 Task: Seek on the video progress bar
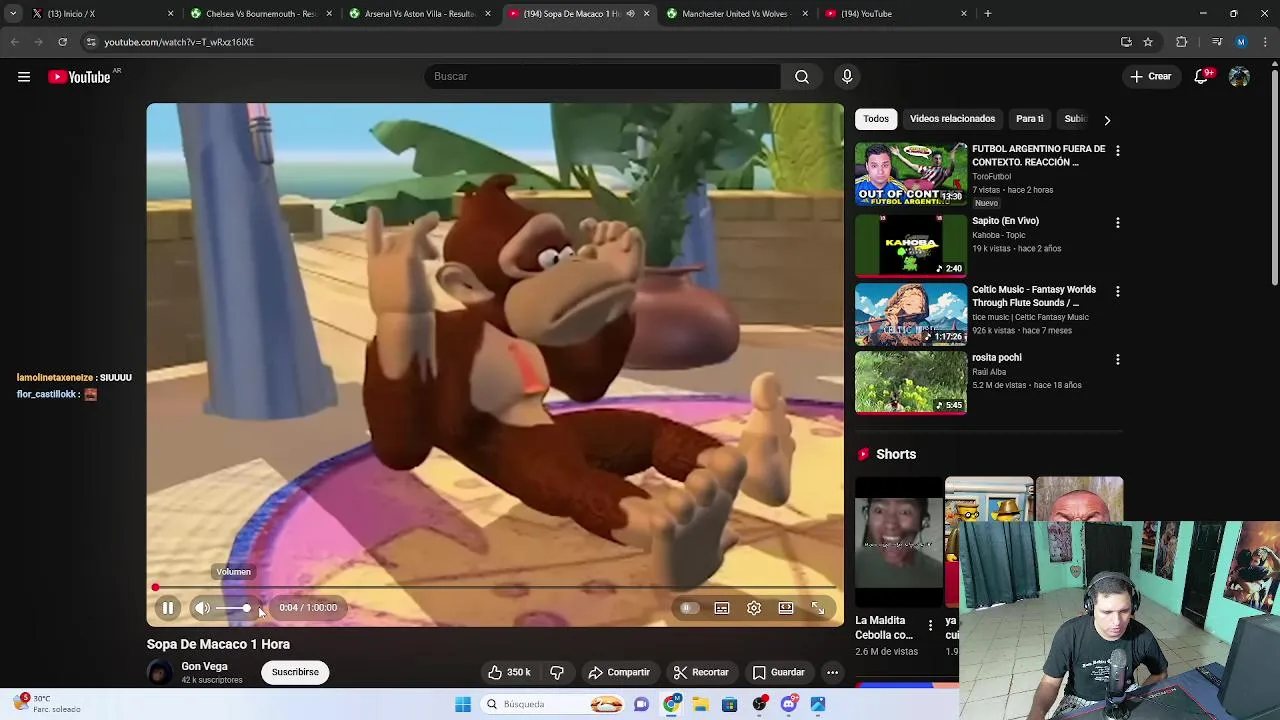tap(495, 588)
